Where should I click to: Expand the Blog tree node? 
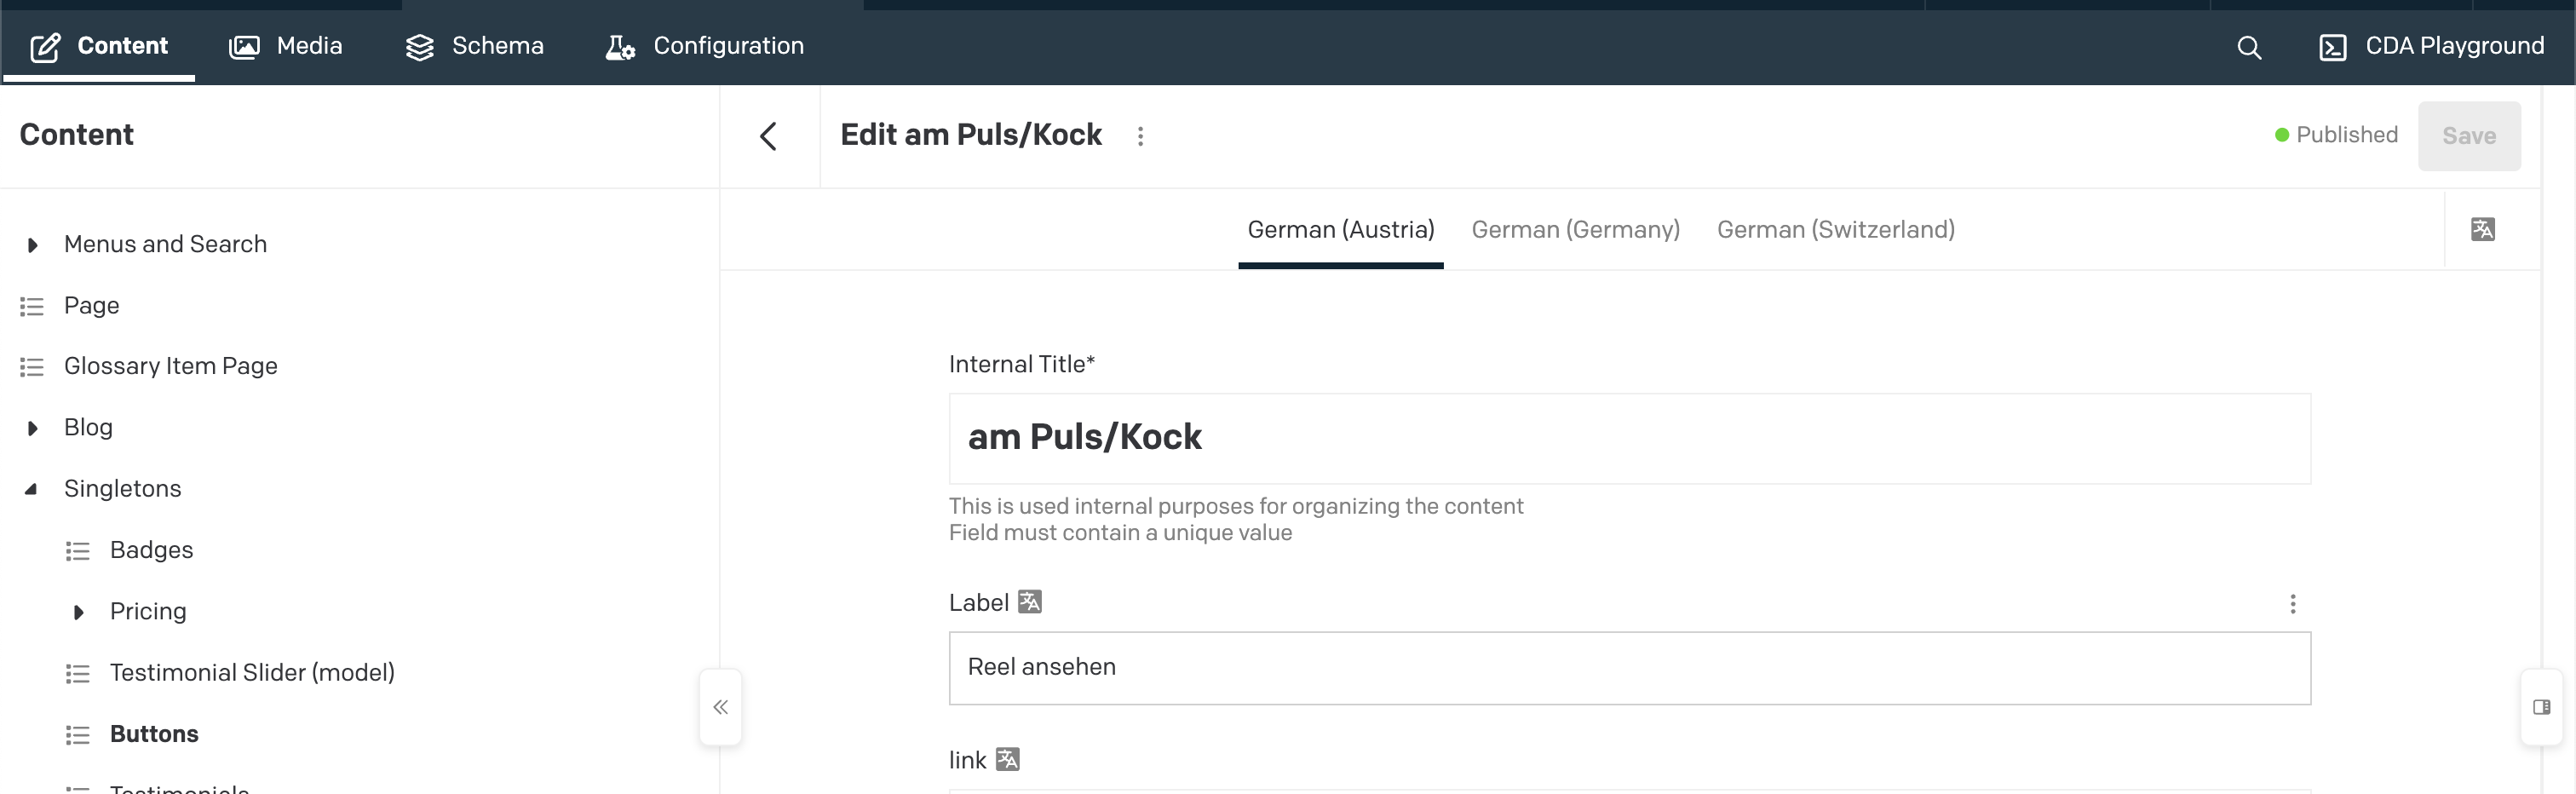pos(32,428)
